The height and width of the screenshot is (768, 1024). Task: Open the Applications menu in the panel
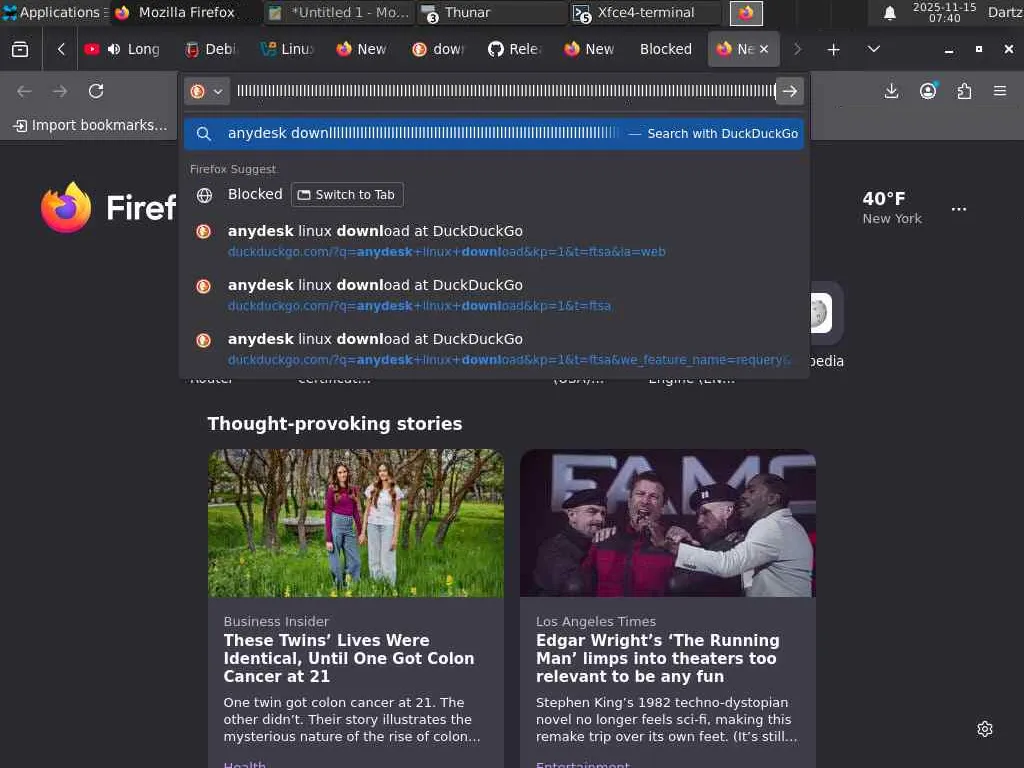coord(55,12)
